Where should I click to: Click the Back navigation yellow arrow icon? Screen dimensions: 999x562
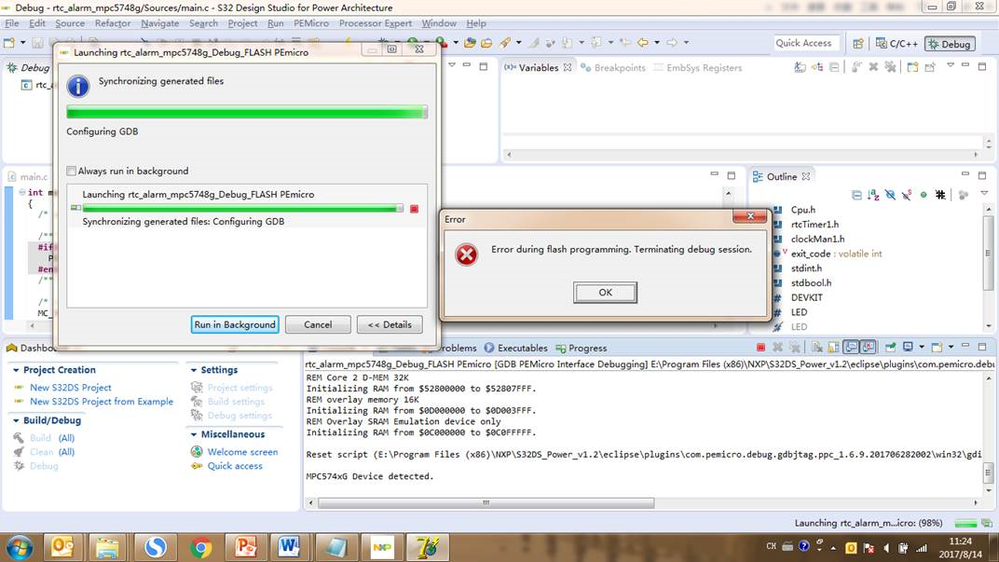click(x=643, y=43)
